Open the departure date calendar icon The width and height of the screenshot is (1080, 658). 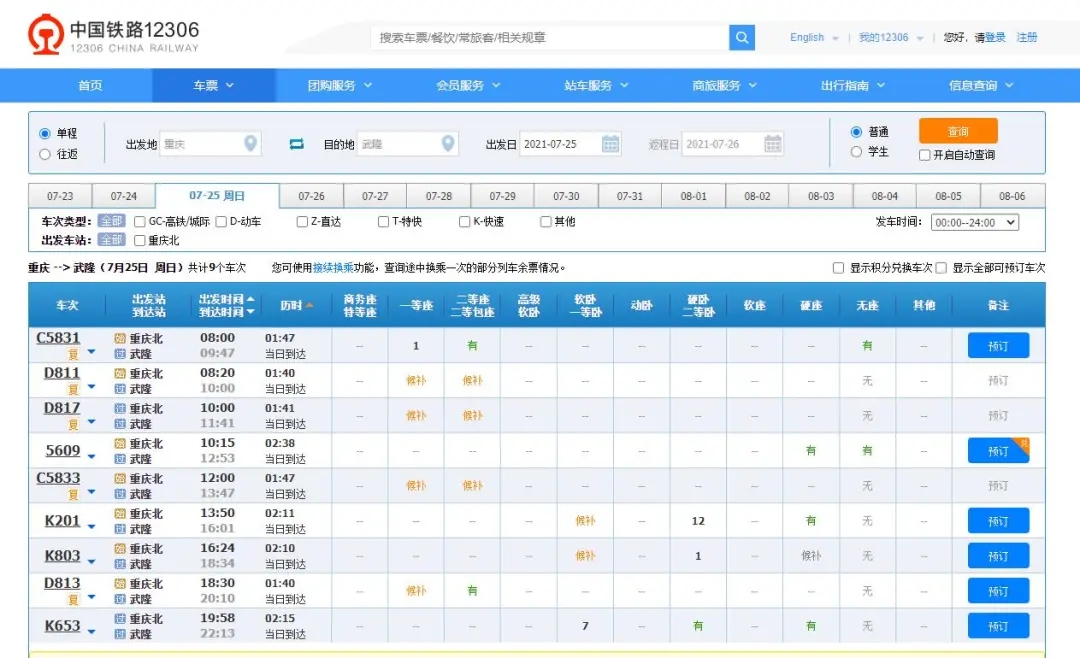[610, 144]
